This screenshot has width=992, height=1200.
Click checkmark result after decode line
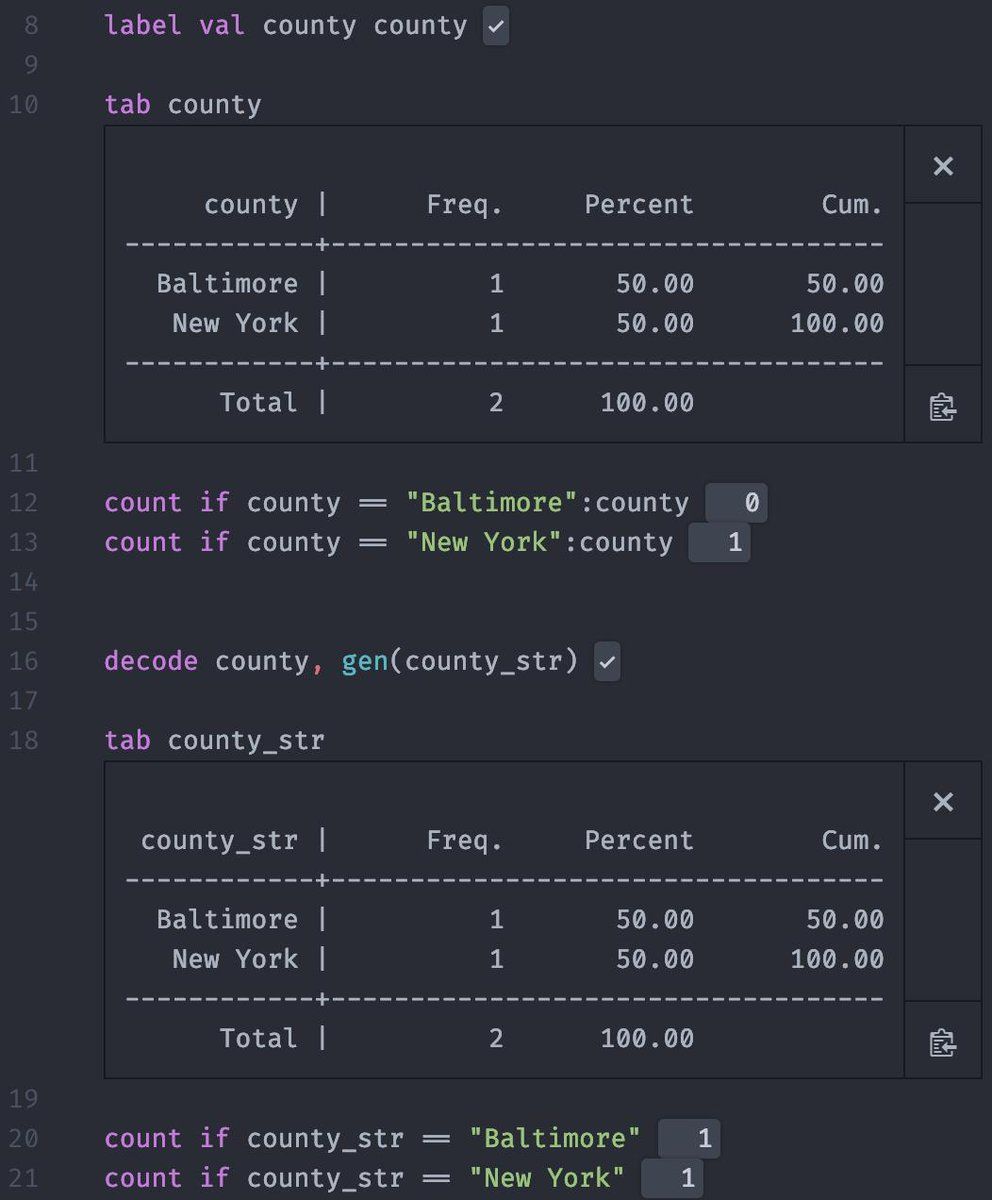click(607, 662)
